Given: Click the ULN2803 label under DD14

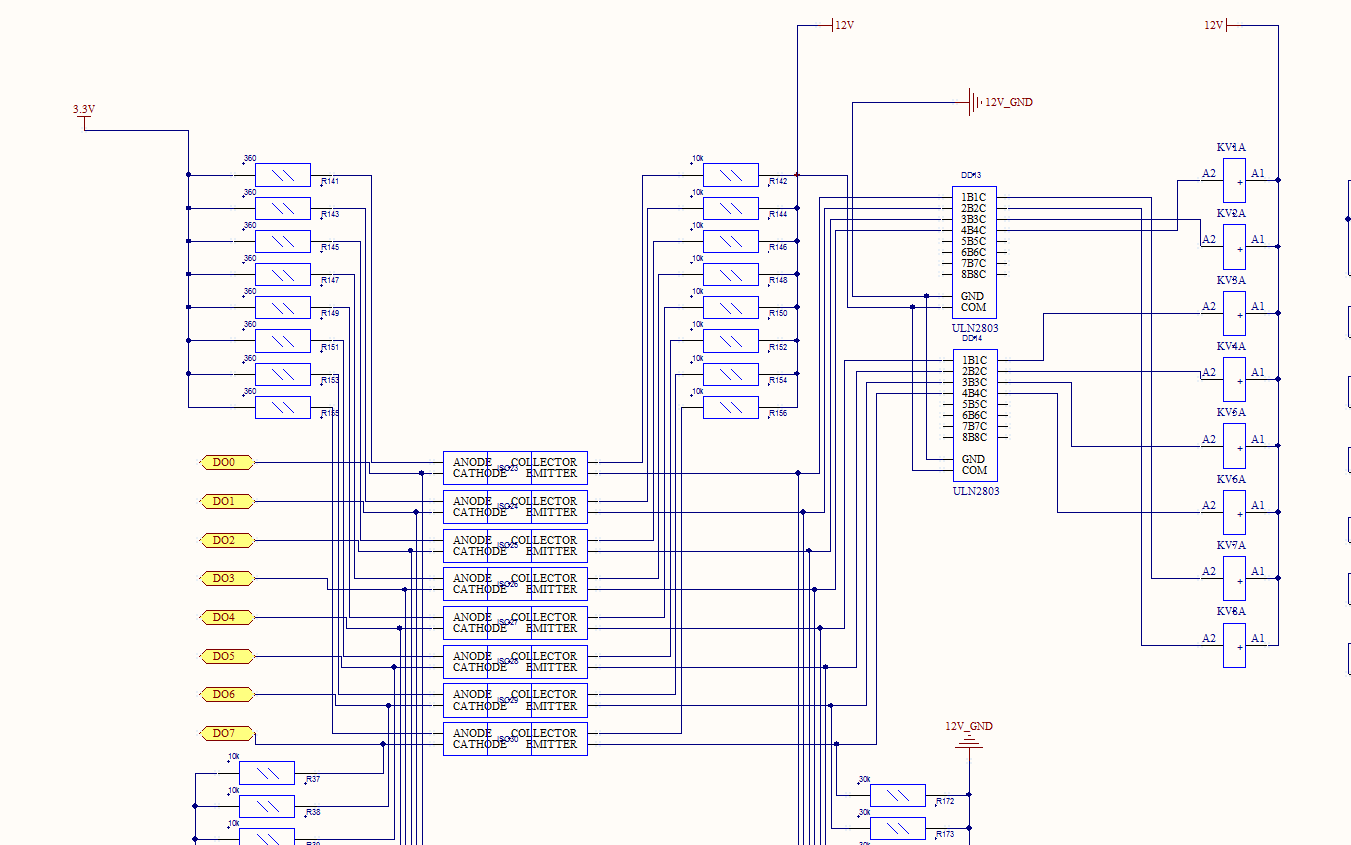Looking at the screenshot, I should (x=975, y=491).
